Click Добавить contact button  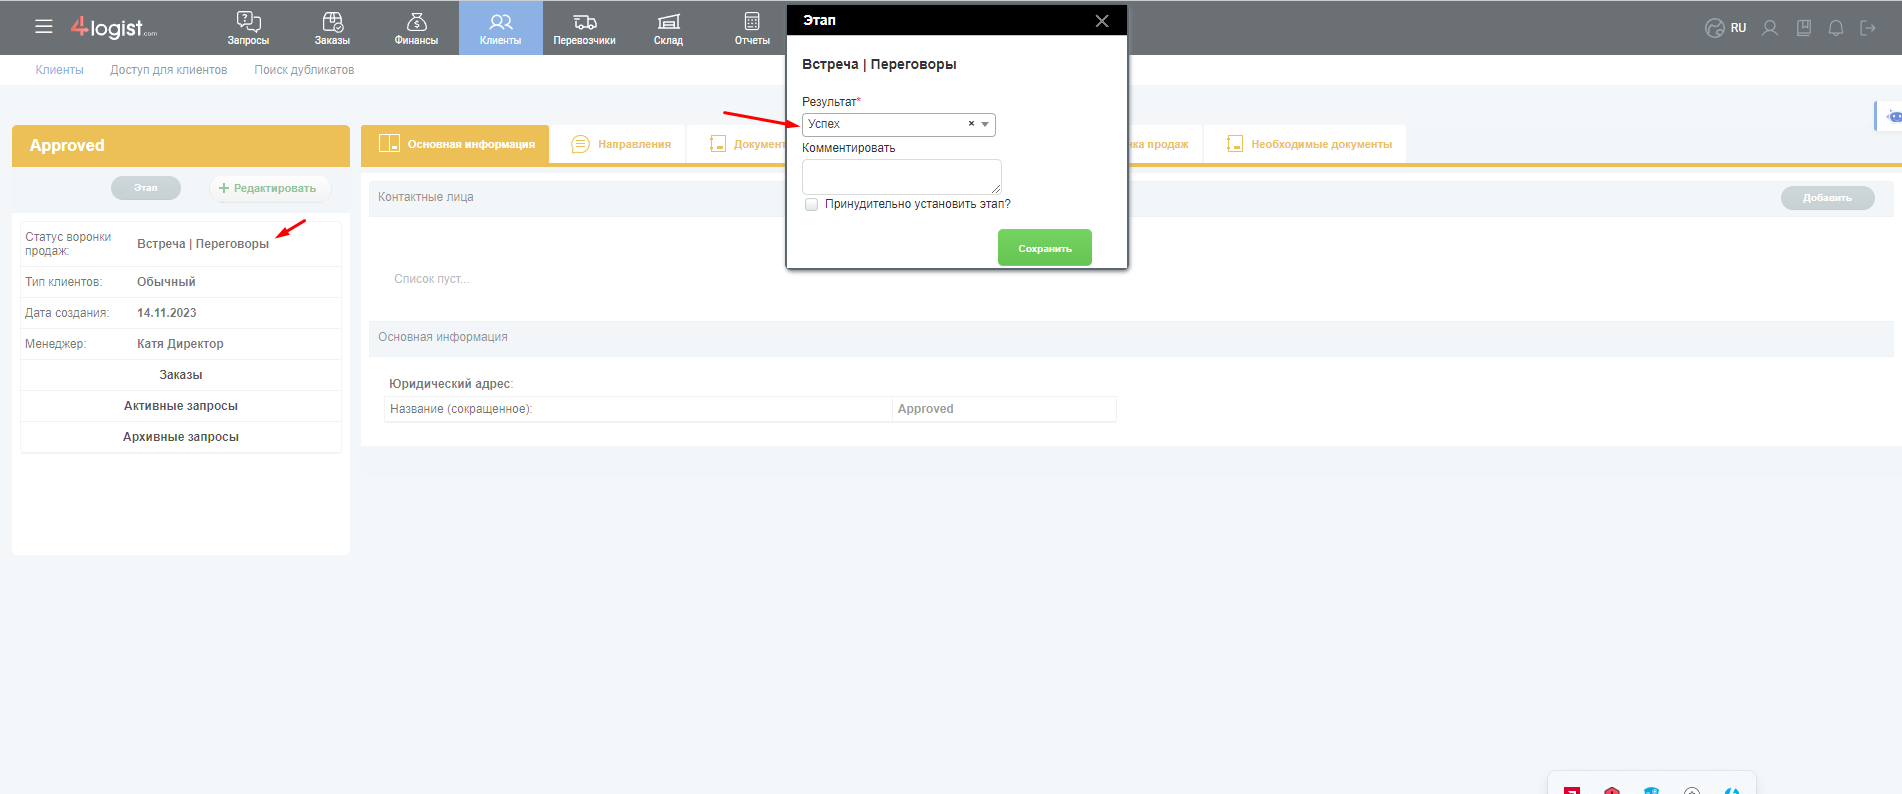(x=1827, y=198)
